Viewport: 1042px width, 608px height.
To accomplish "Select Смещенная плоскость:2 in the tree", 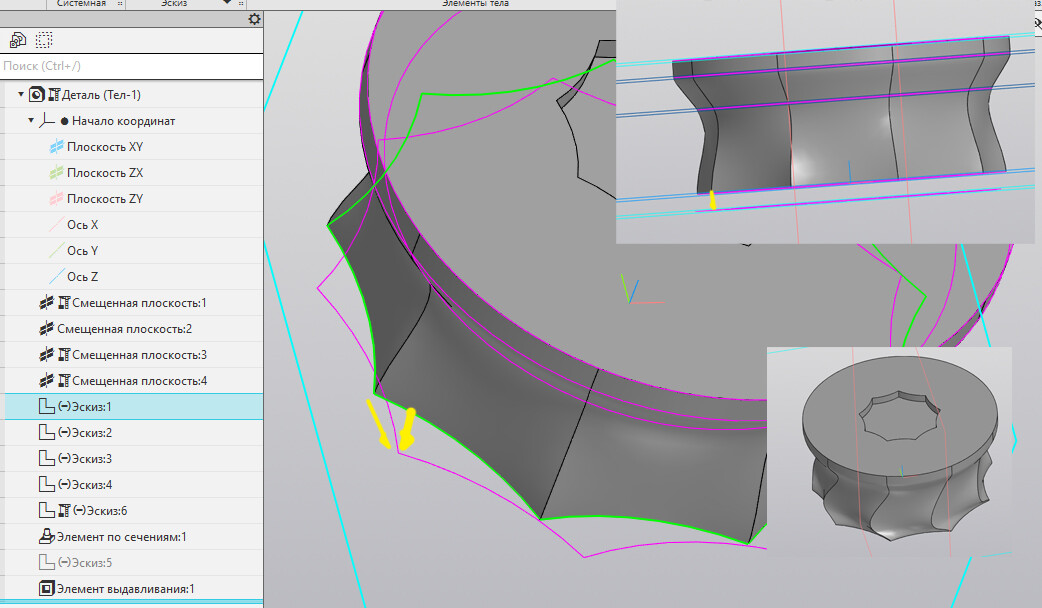I will pos(123,329).
